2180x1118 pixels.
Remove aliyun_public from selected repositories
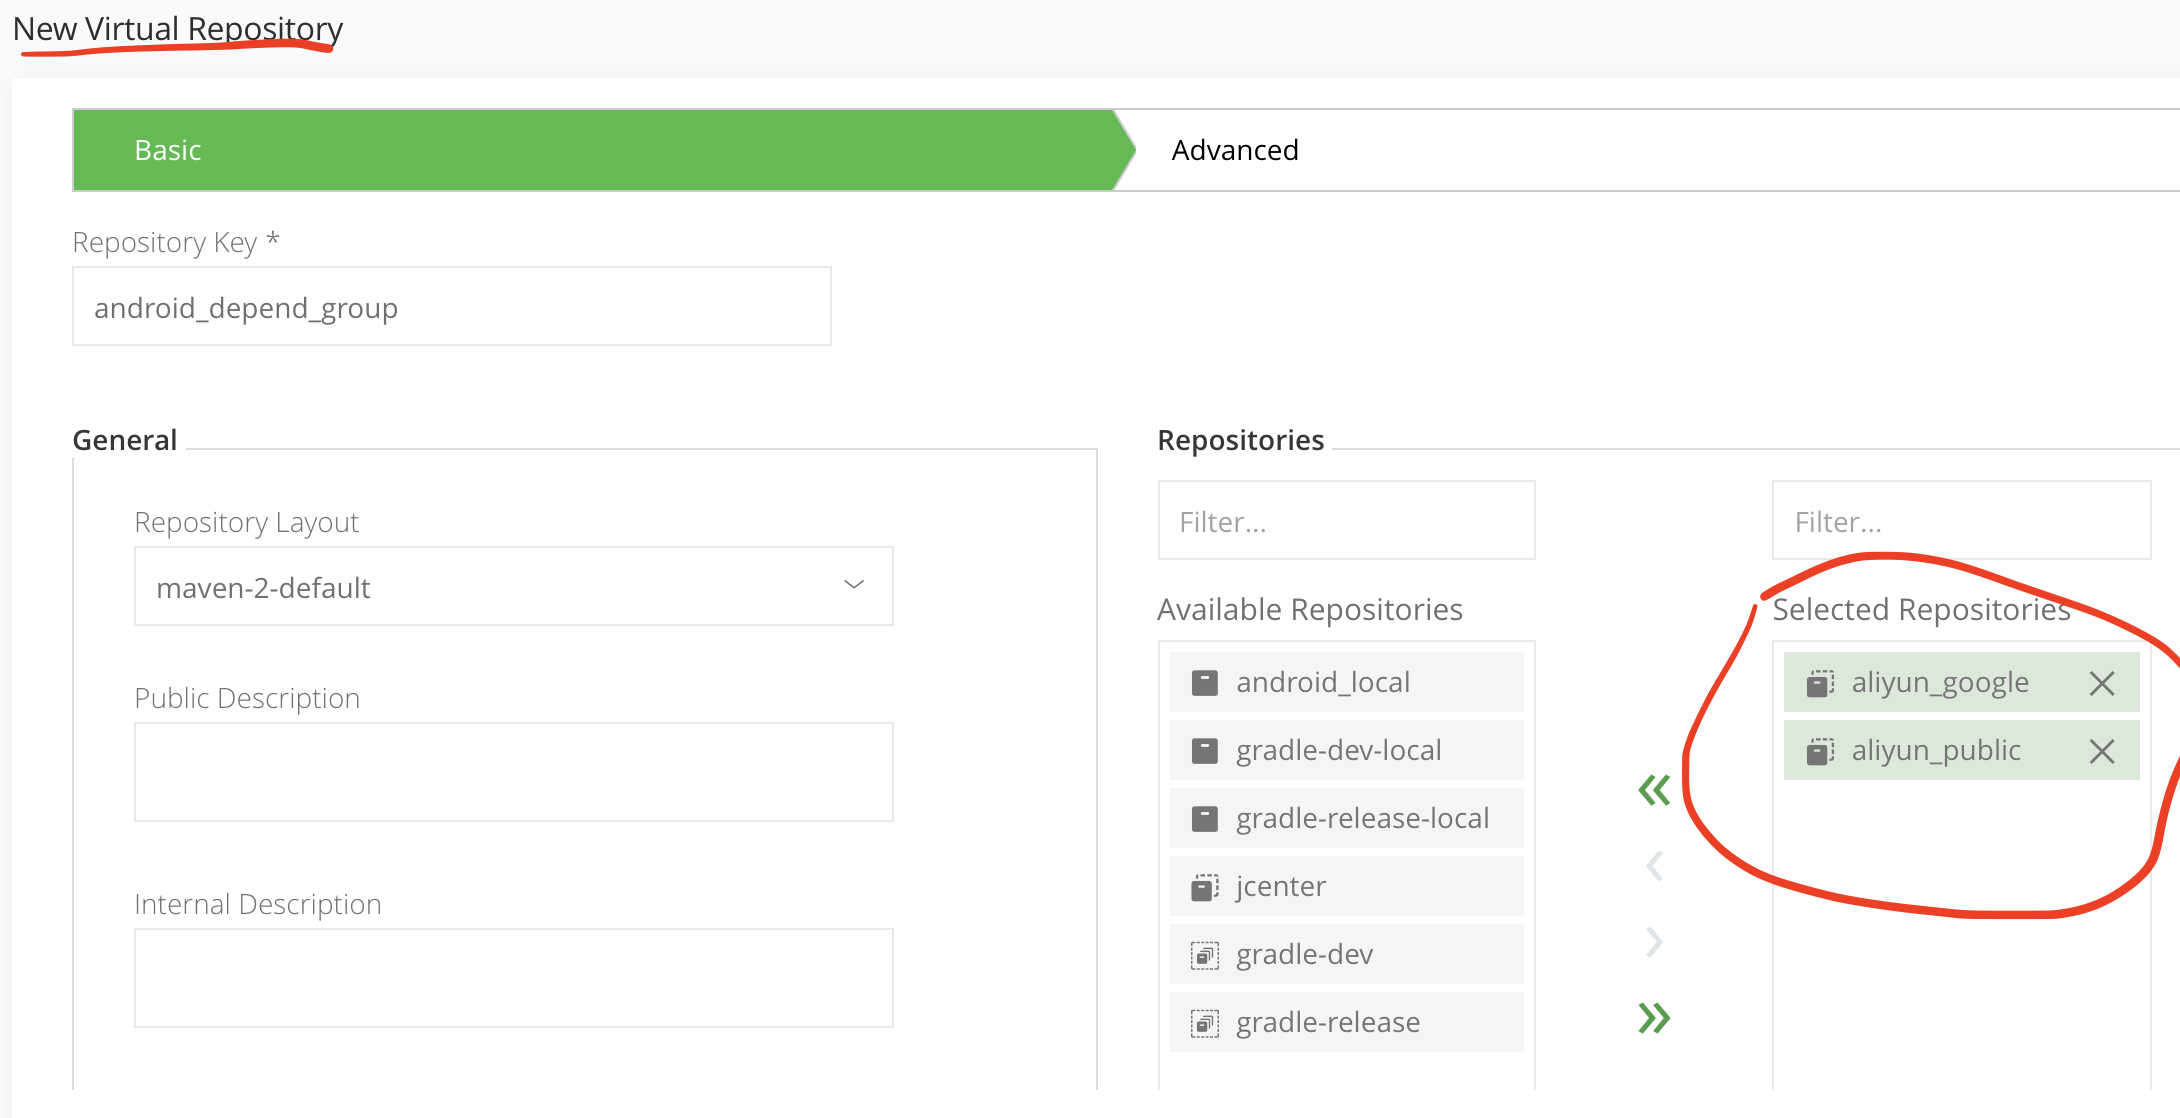click(2101, 751)
